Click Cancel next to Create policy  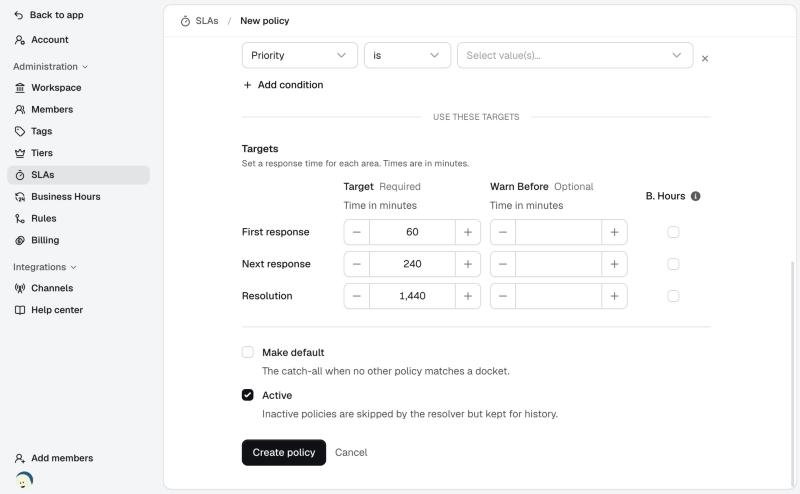coord(351,453)
